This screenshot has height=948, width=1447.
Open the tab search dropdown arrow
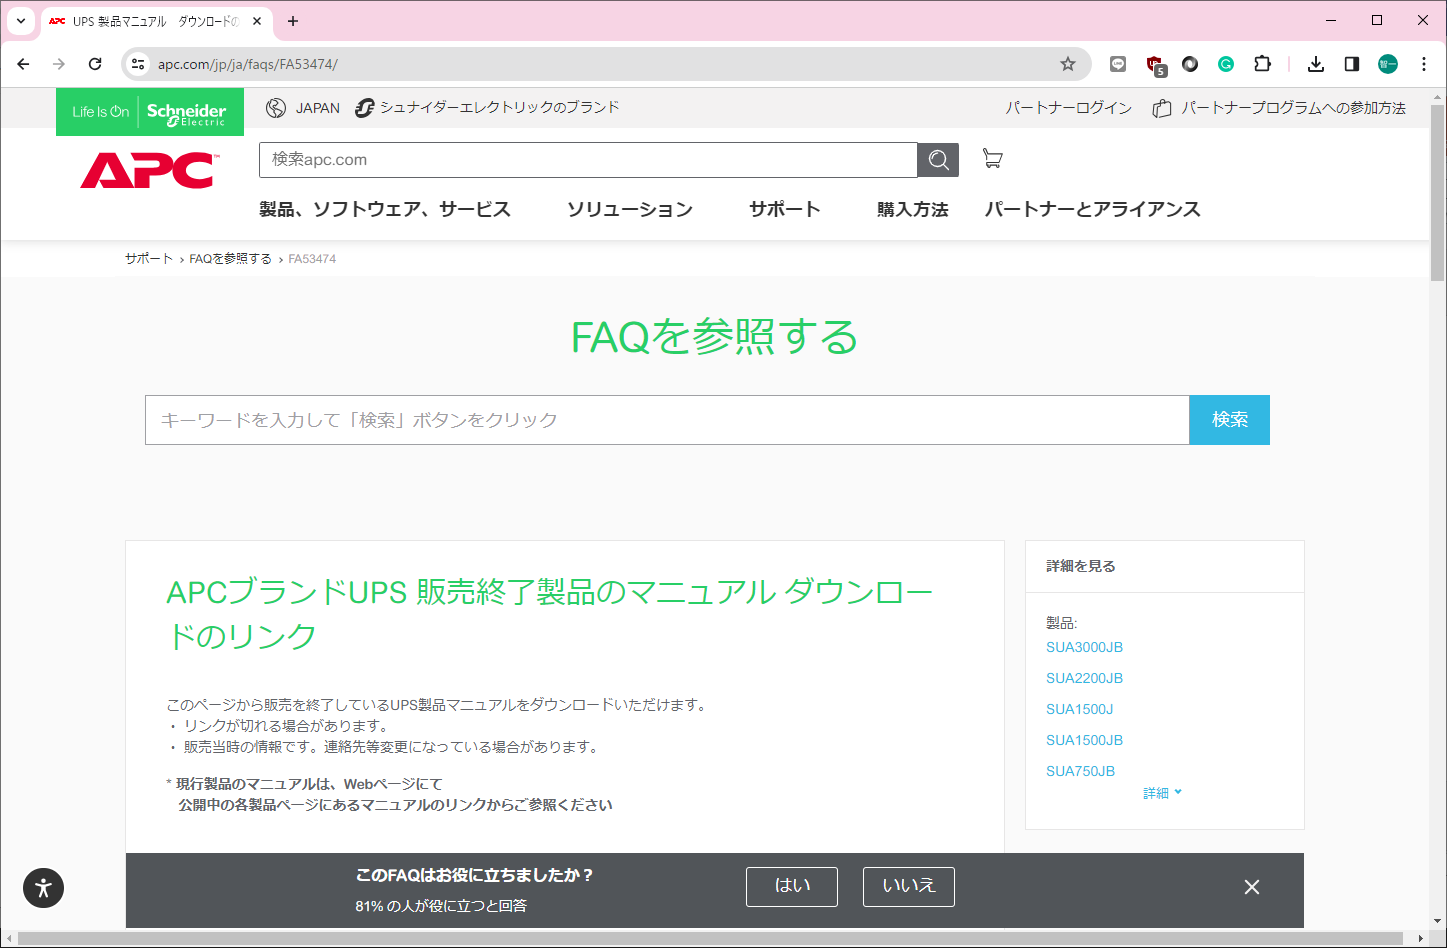point(21,21)
